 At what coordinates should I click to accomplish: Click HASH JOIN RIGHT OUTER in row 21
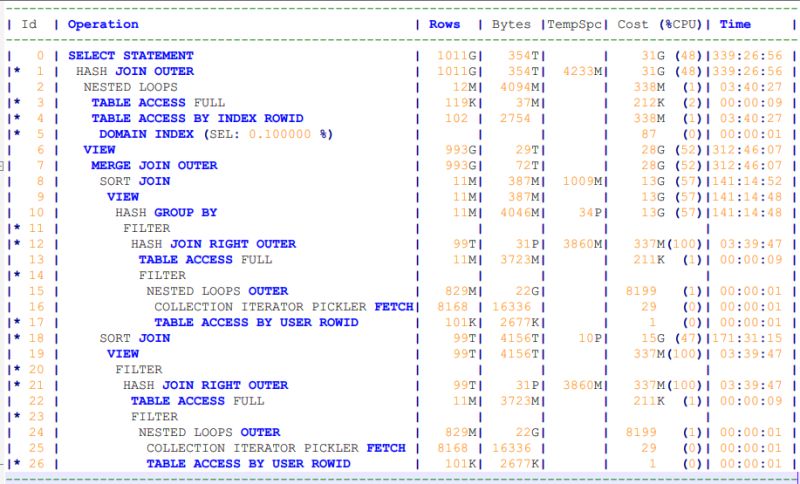[x=205, y=386]
